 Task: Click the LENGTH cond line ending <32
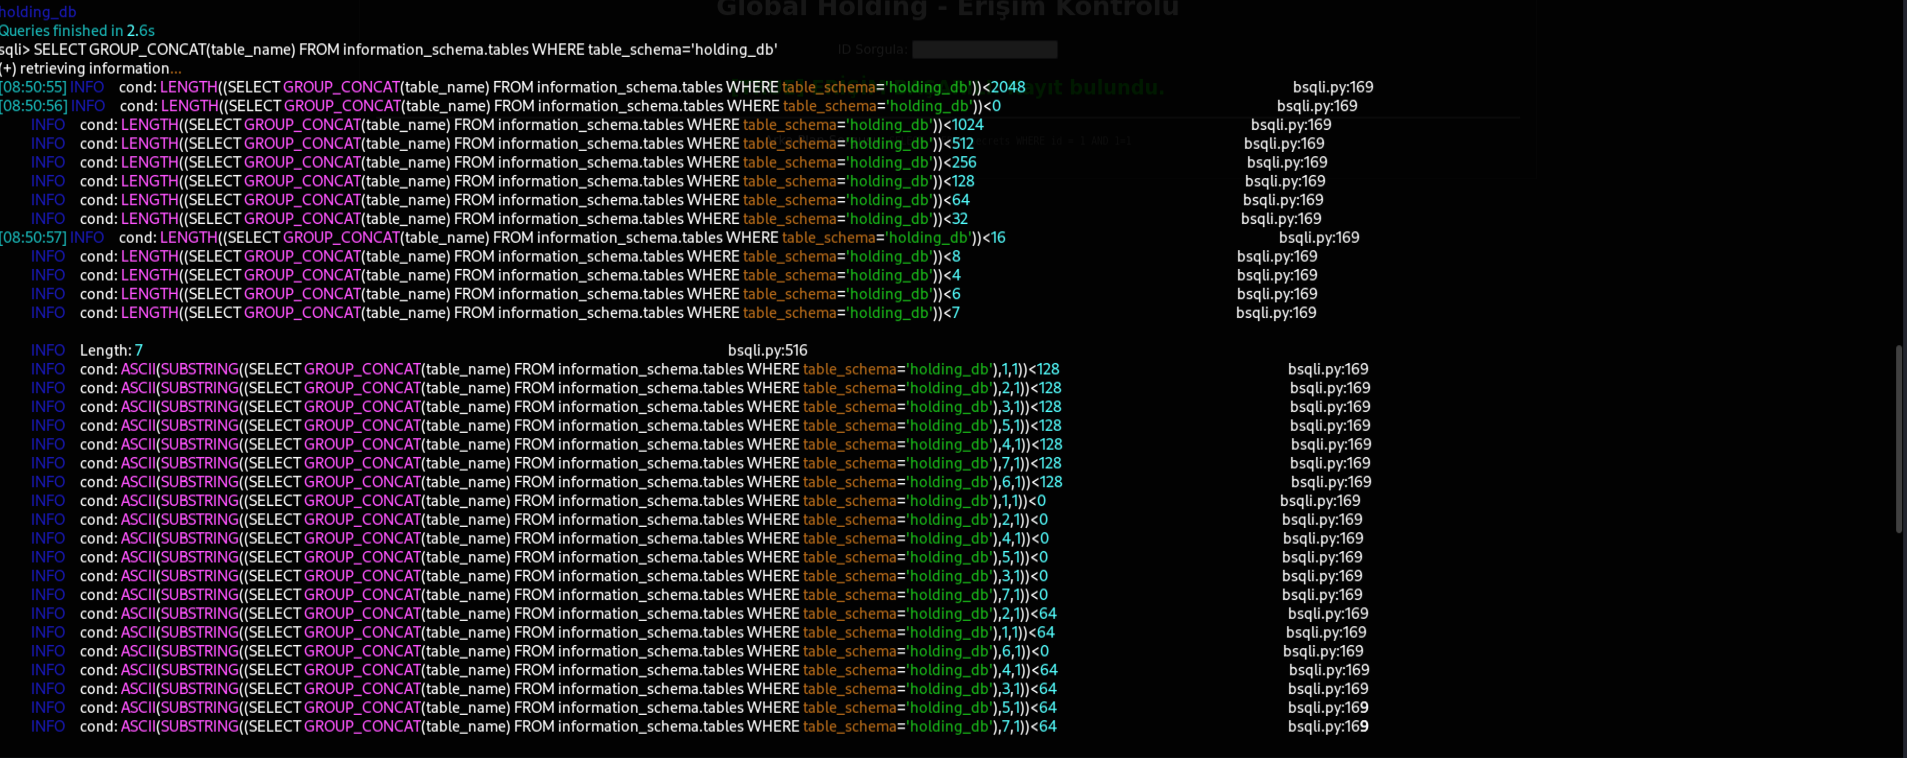524,219
